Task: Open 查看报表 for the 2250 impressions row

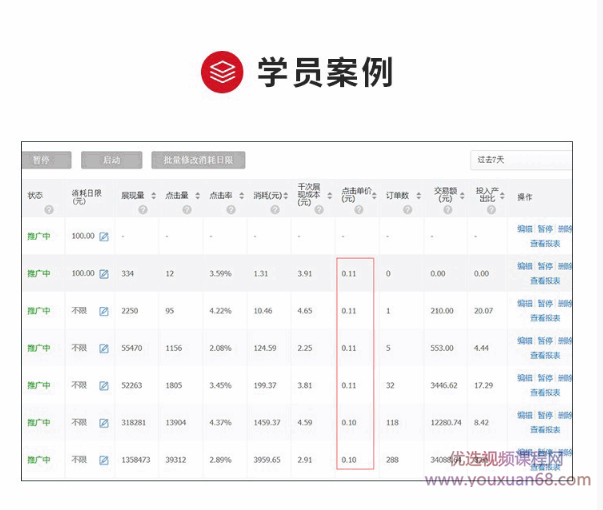Action: point(545,318)
